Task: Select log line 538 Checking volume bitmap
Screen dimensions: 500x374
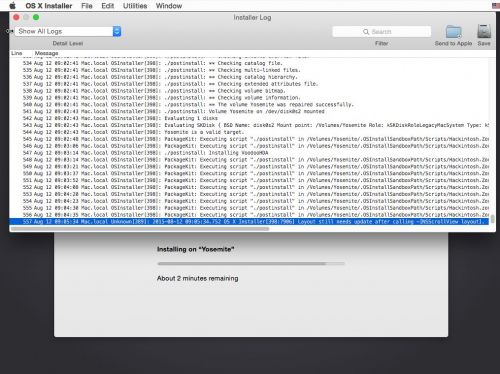Action: click(x=249, y=91)
